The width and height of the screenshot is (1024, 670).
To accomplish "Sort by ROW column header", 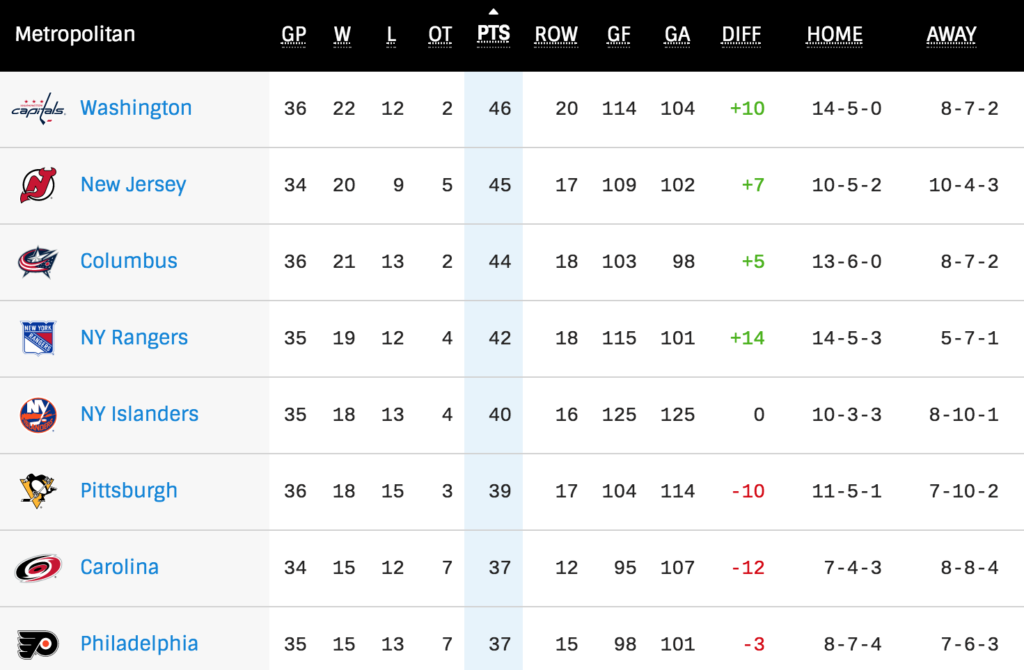I will click(x=556, y=34).
